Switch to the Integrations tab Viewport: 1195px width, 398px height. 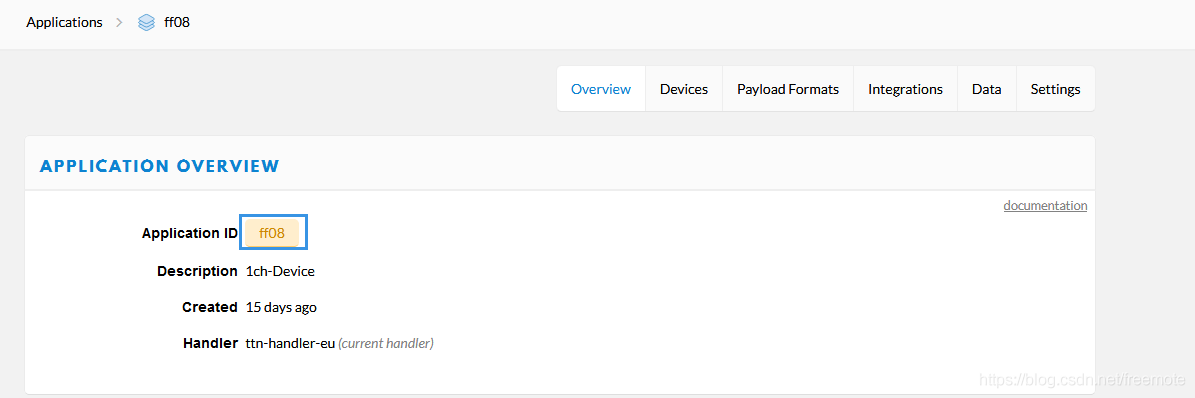[905, 89]
